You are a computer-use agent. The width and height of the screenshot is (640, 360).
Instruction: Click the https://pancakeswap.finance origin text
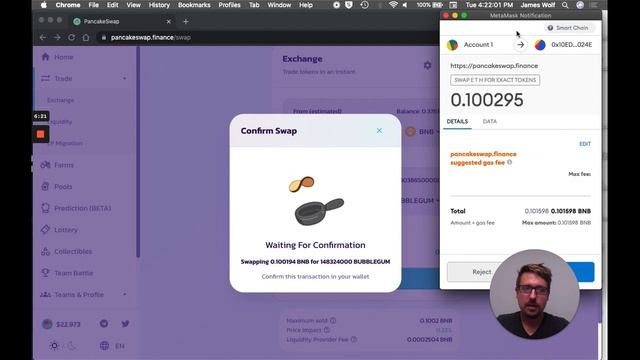(494, 66)
